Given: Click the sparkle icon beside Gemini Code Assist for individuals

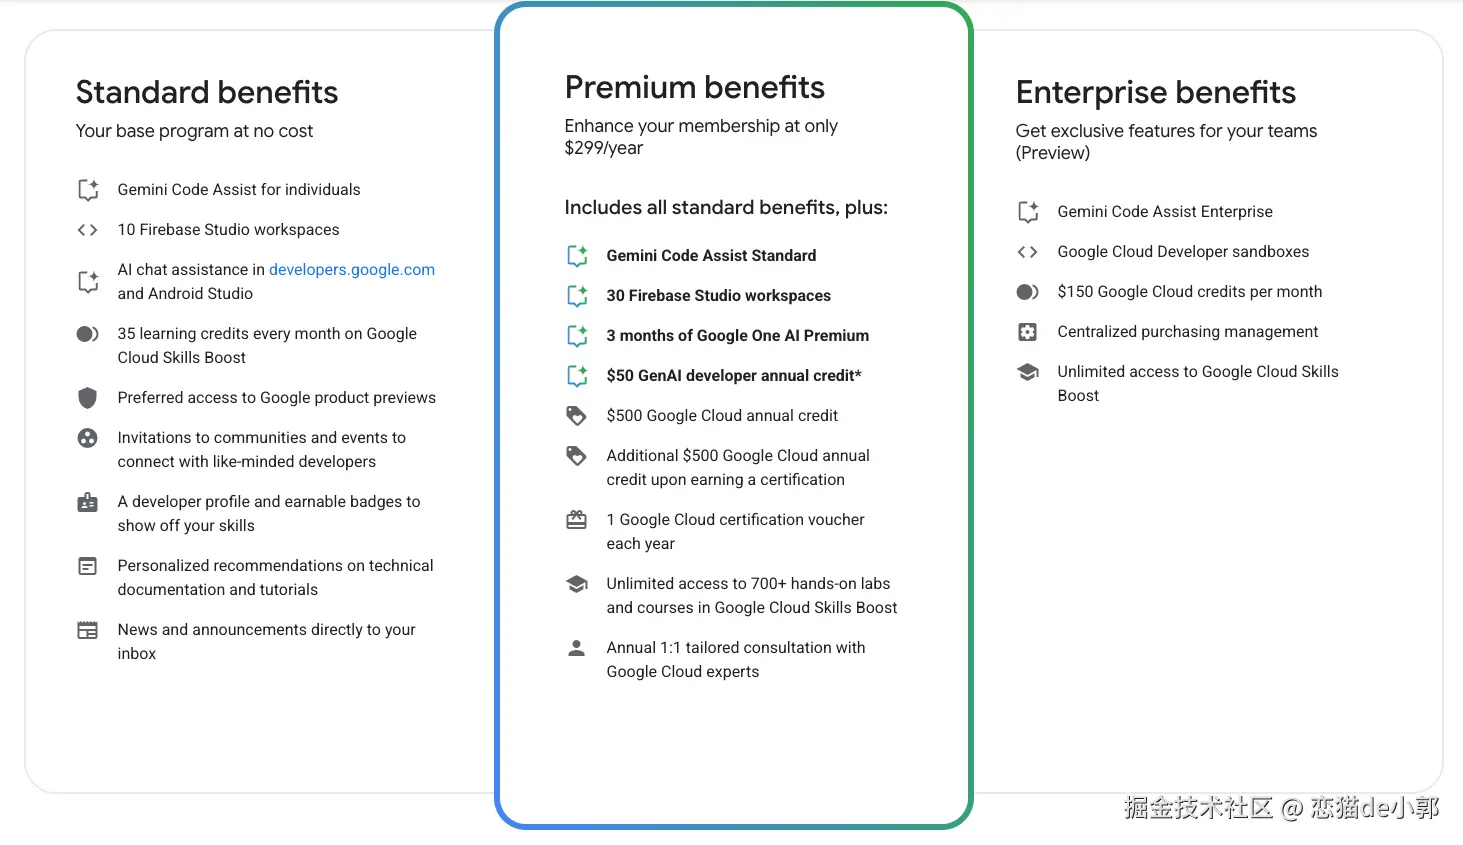Looking at the screenshot, I should [88, 190].
